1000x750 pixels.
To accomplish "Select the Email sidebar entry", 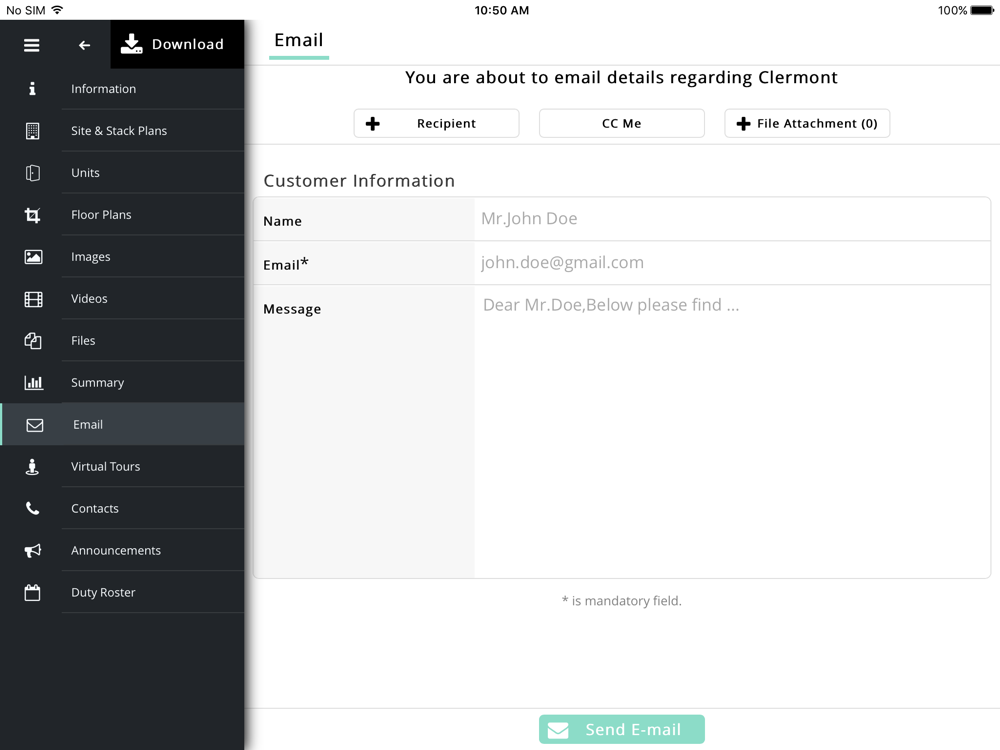I will click(x=122, y=425).
